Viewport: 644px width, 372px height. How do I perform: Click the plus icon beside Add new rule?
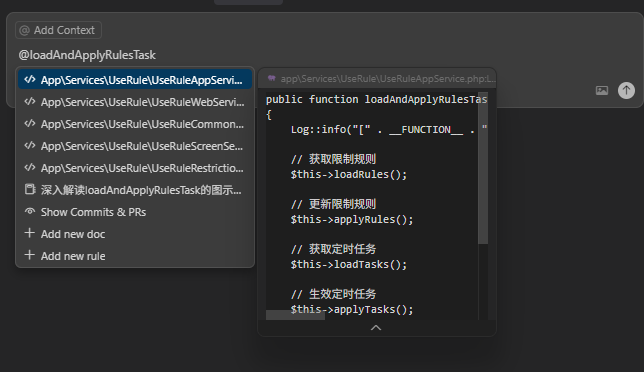29,255
